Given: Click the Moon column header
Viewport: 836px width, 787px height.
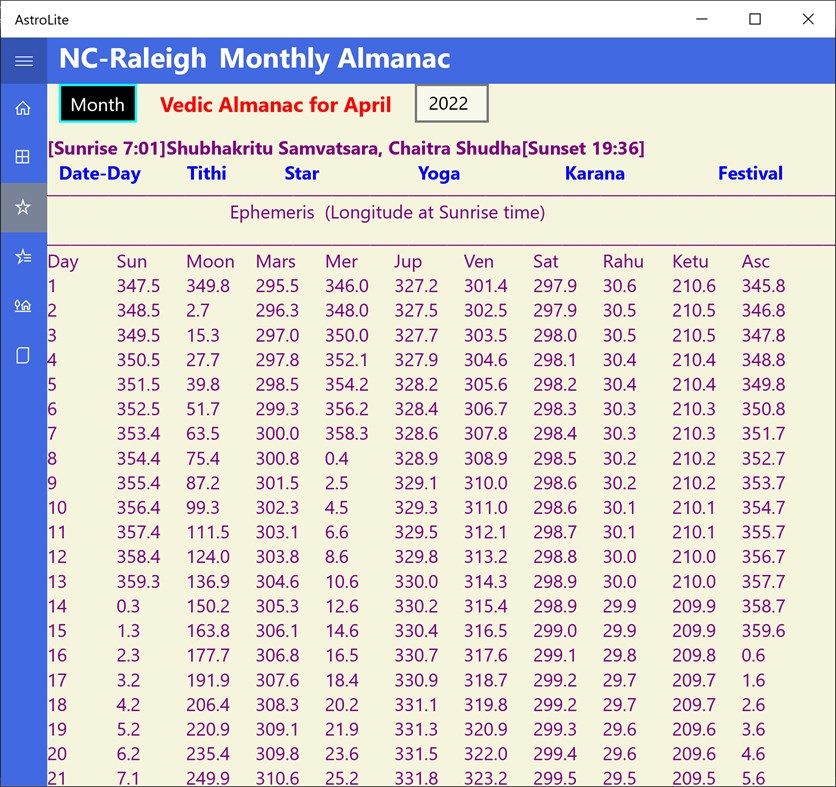Looking at the screenshot, I should click(x=210, y=261).
